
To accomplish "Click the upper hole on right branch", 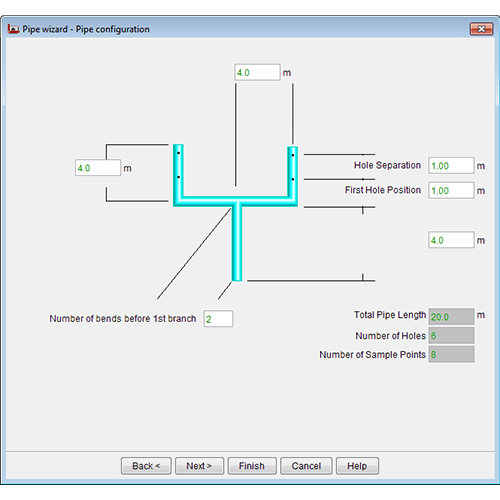I will 293,155.
